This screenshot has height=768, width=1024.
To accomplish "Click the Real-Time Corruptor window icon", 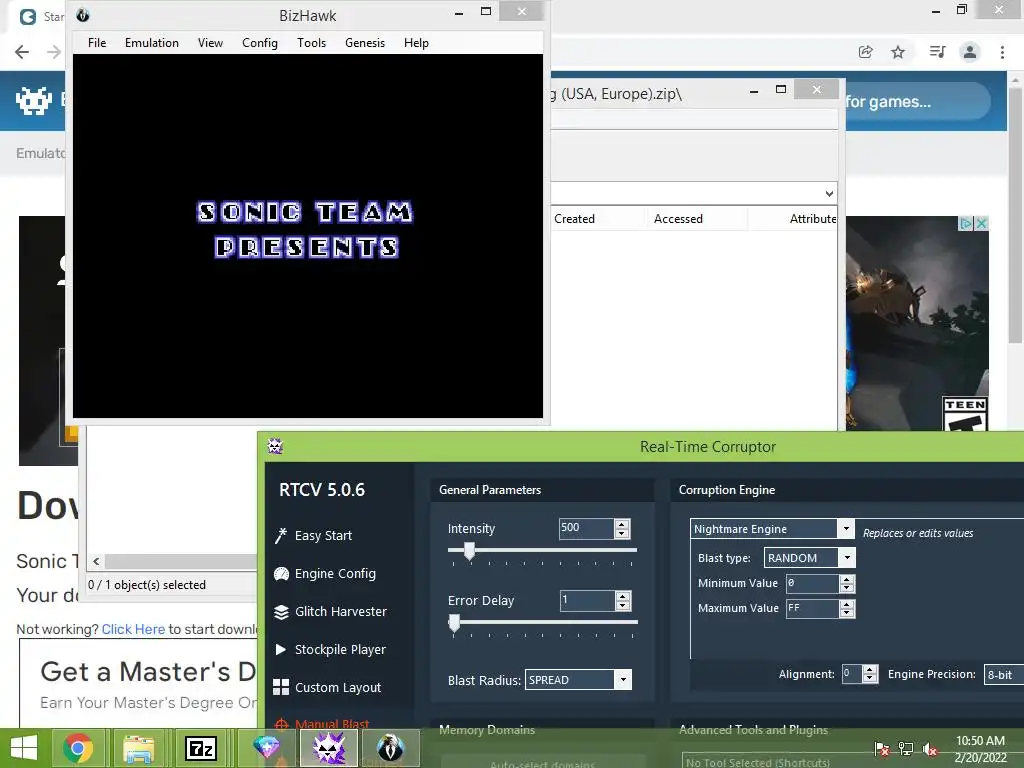I will [275, 446].
